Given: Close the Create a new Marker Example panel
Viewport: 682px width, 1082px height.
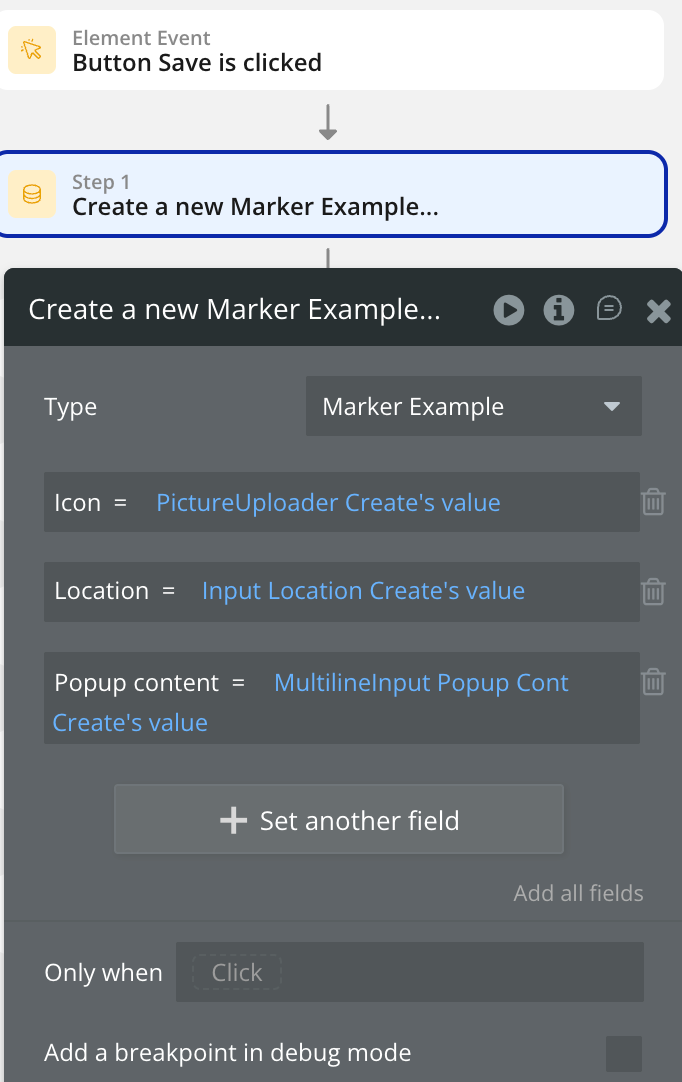Looking at the screenshot, I should tap(658, 311).
